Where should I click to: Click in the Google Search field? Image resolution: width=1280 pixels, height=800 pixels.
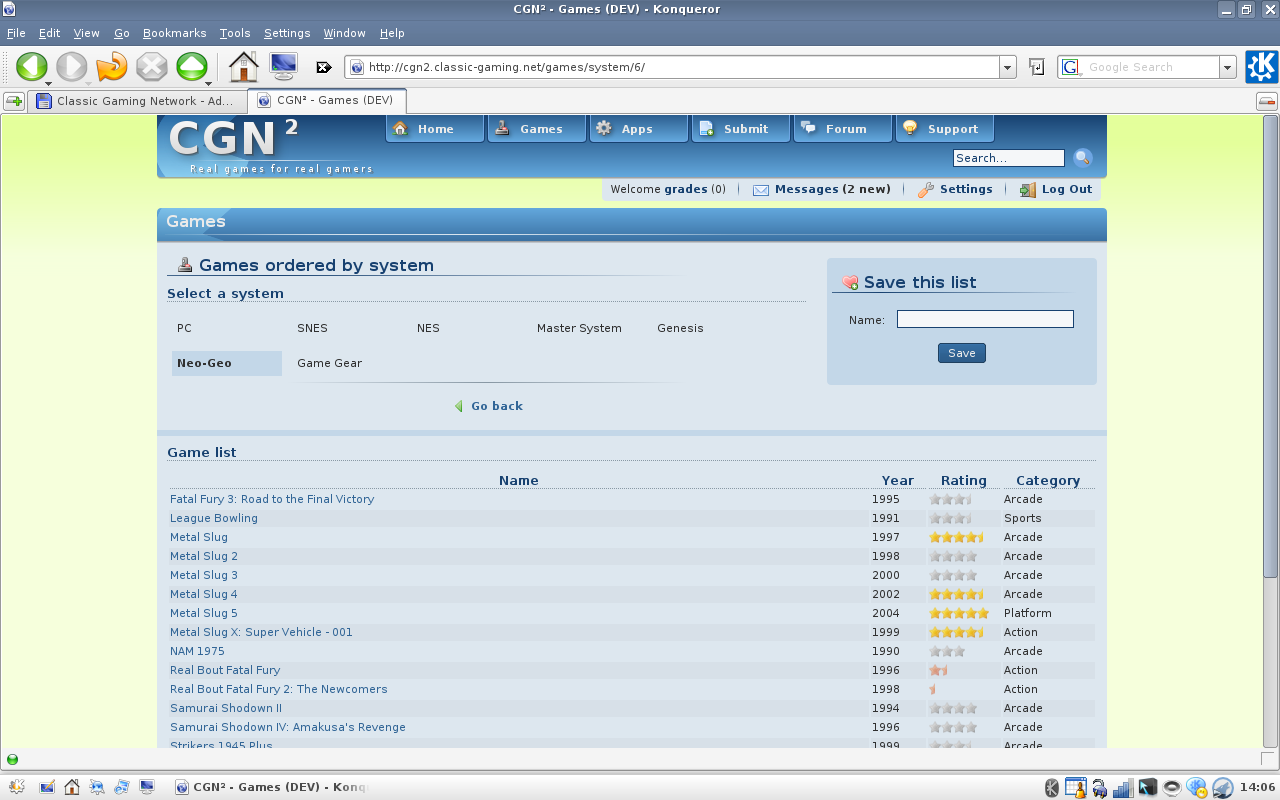point(1148,67)
